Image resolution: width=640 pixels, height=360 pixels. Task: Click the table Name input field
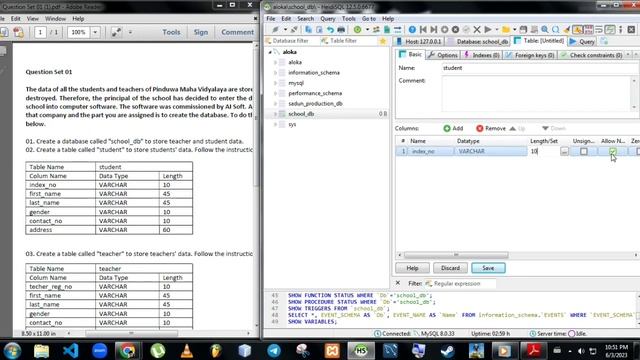click(539, 68)
